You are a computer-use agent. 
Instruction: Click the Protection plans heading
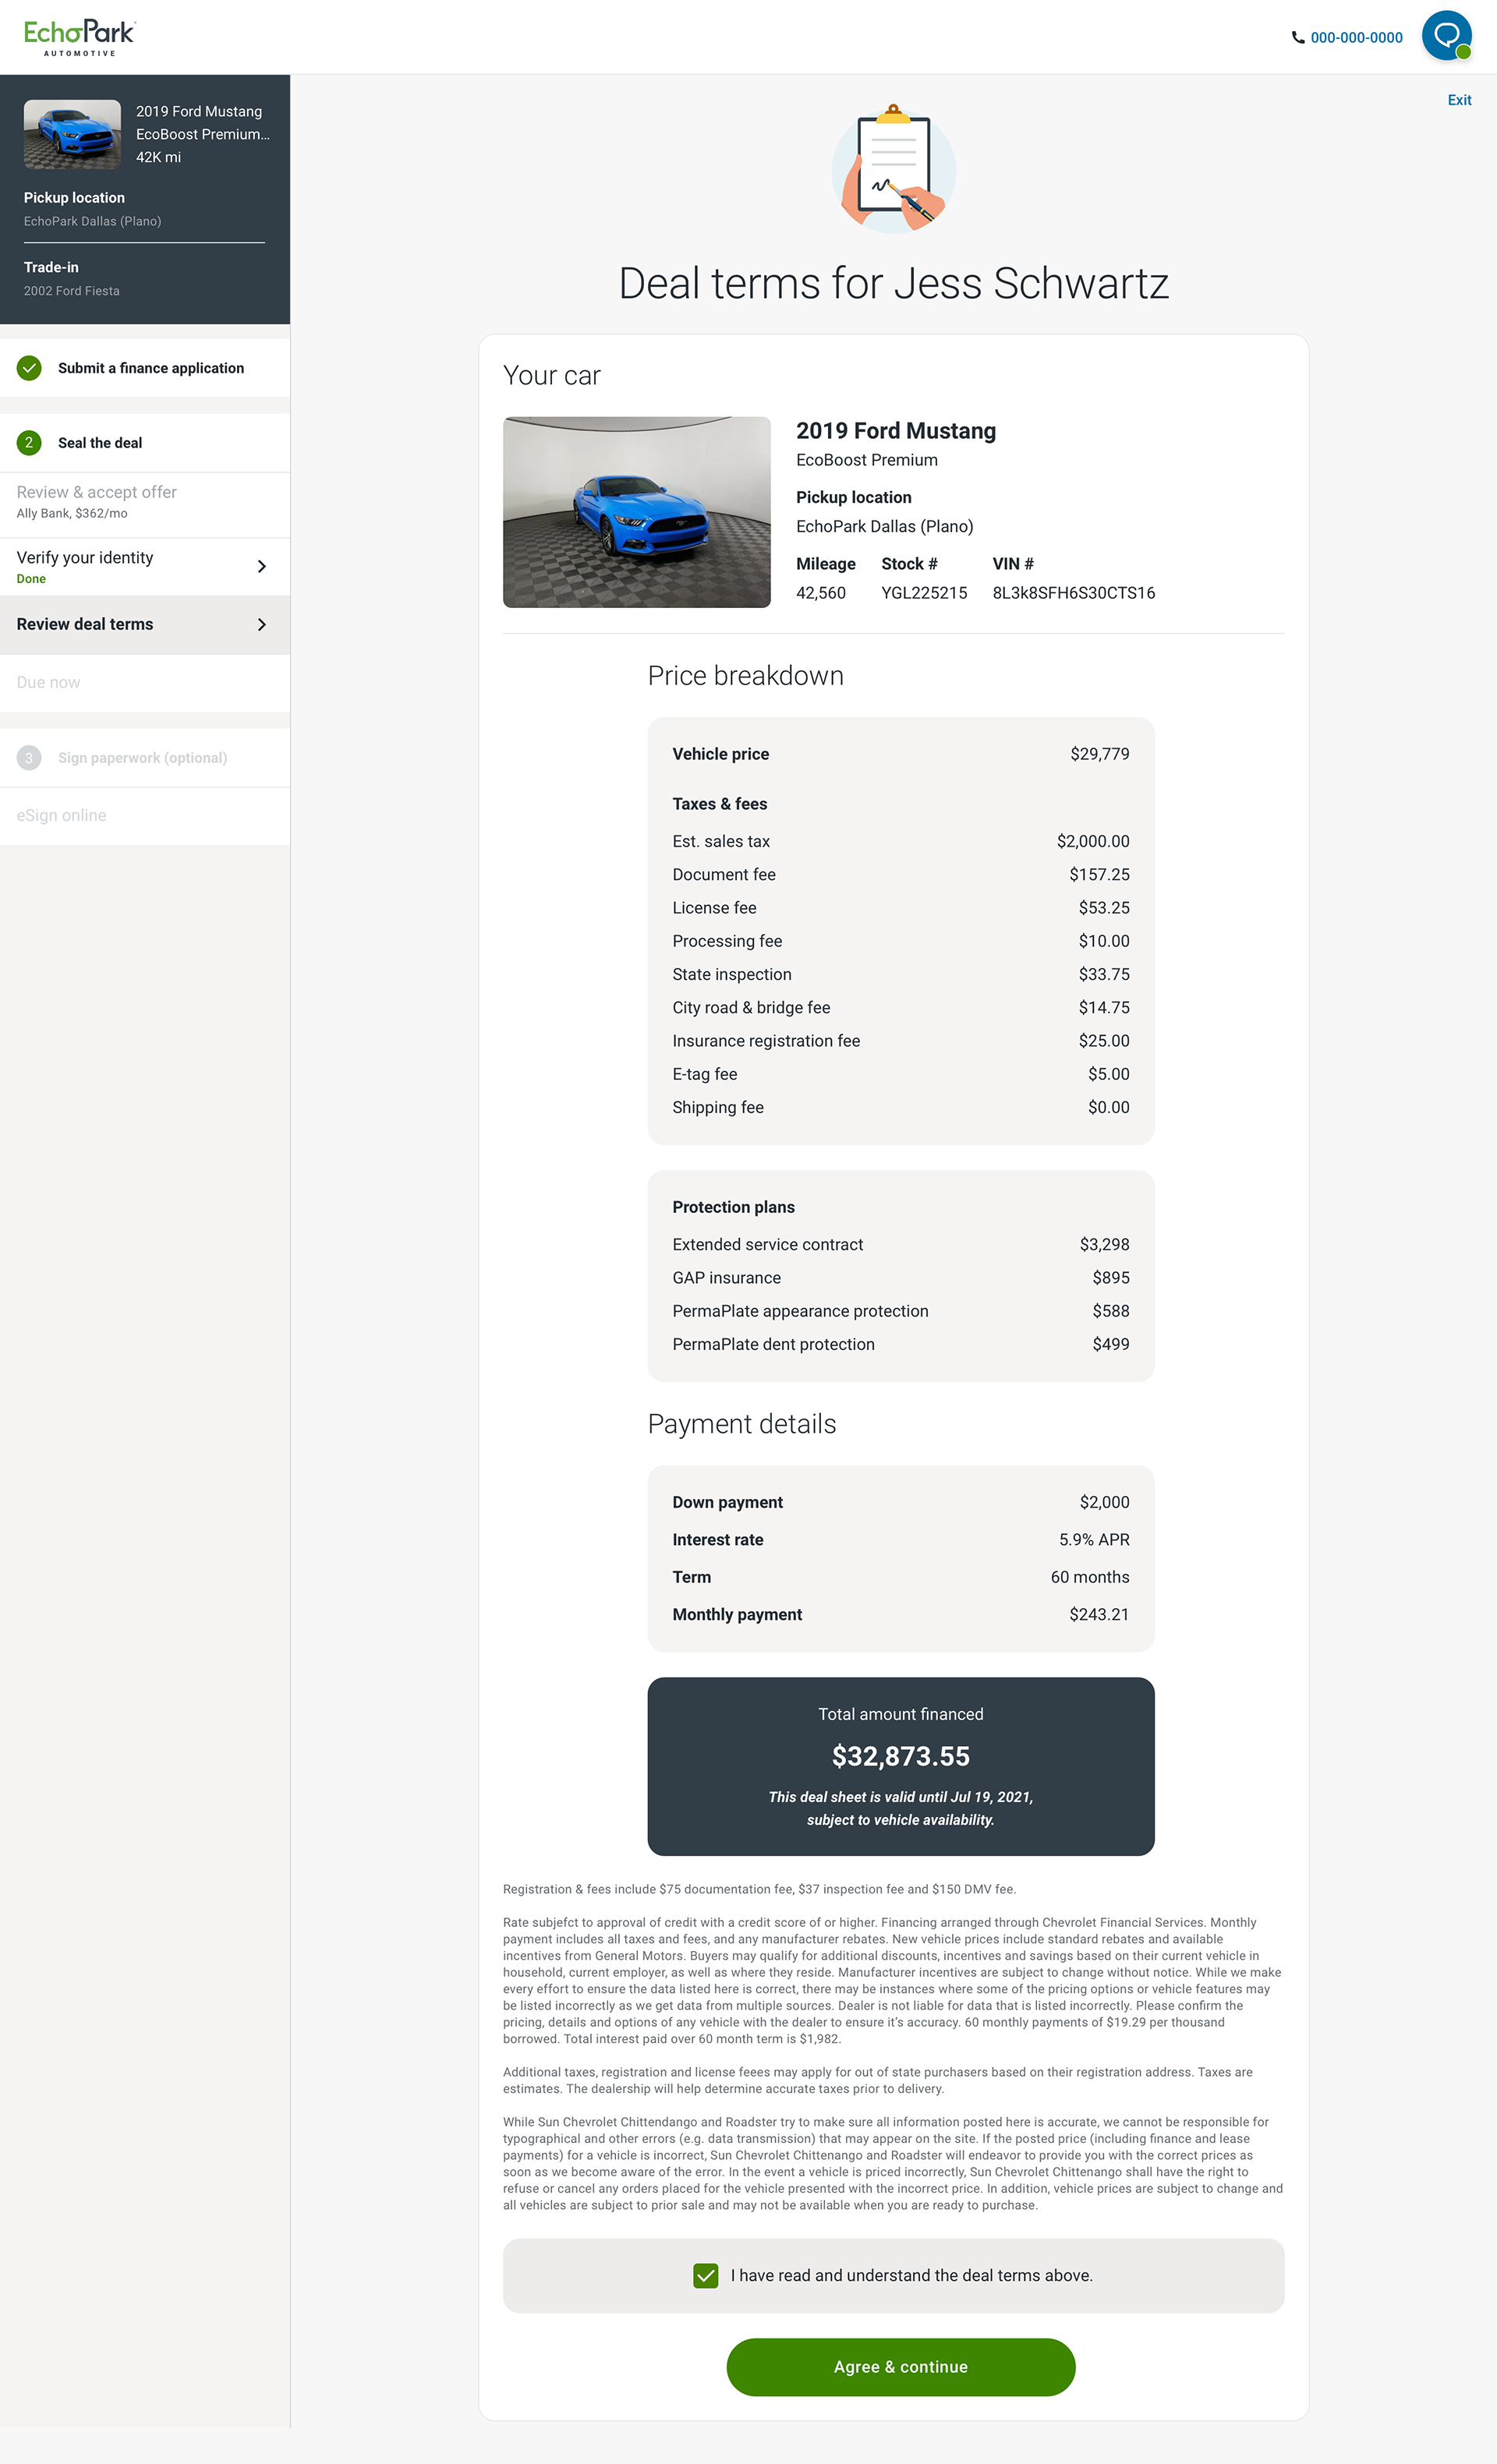coord(734,1207)
